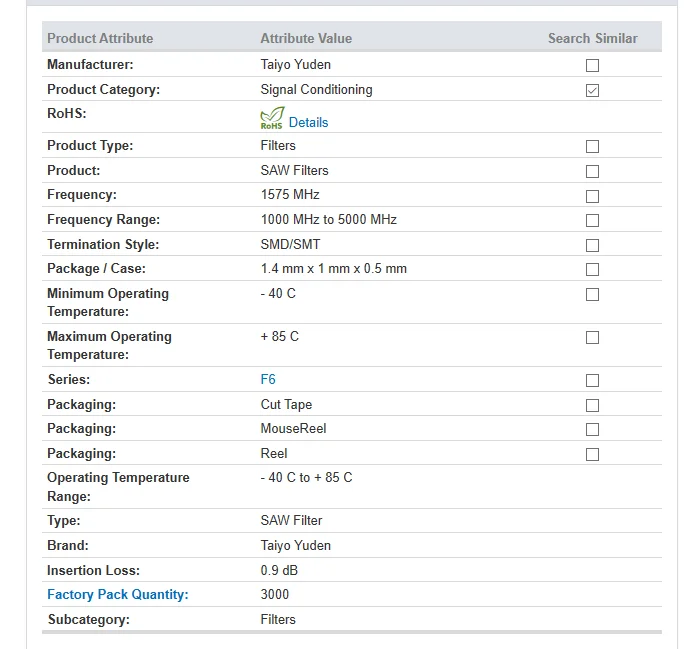Click the MouseReel value
Image resolution: width=689 pixels, height=649 pixels.
(293, 428)
